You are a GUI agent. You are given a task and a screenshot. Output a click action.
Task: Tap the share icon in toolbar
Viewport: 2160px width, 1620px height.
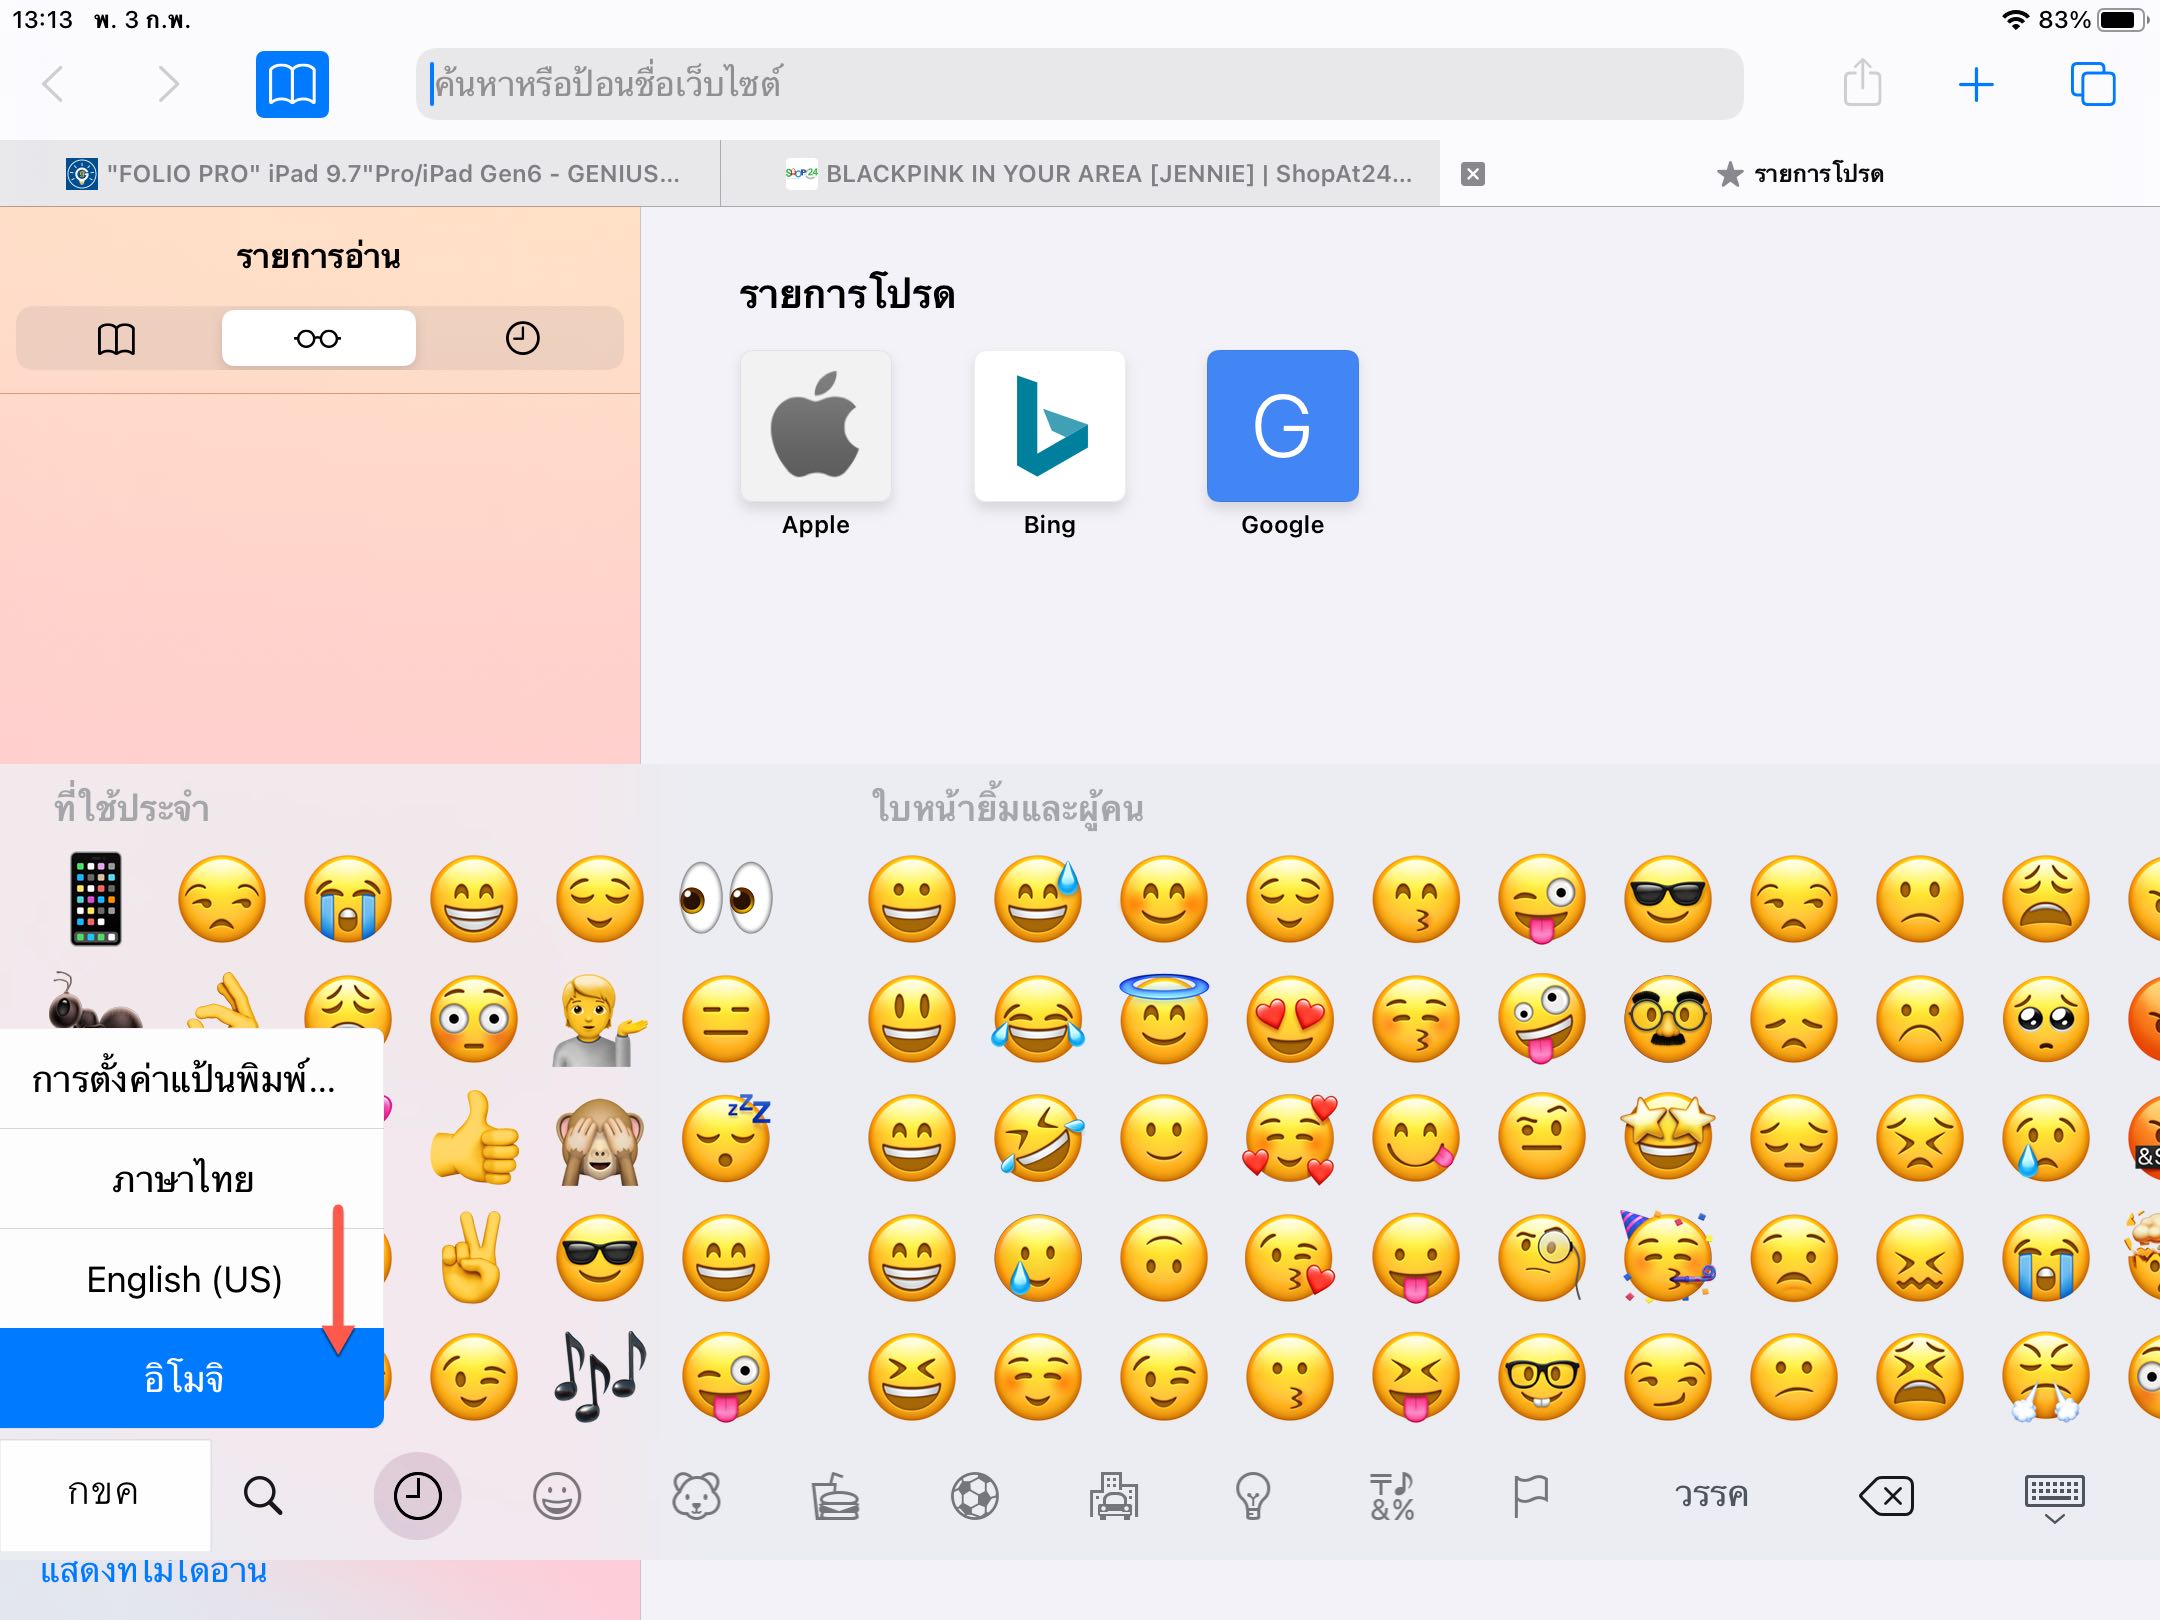click(x=1862, y=84)
